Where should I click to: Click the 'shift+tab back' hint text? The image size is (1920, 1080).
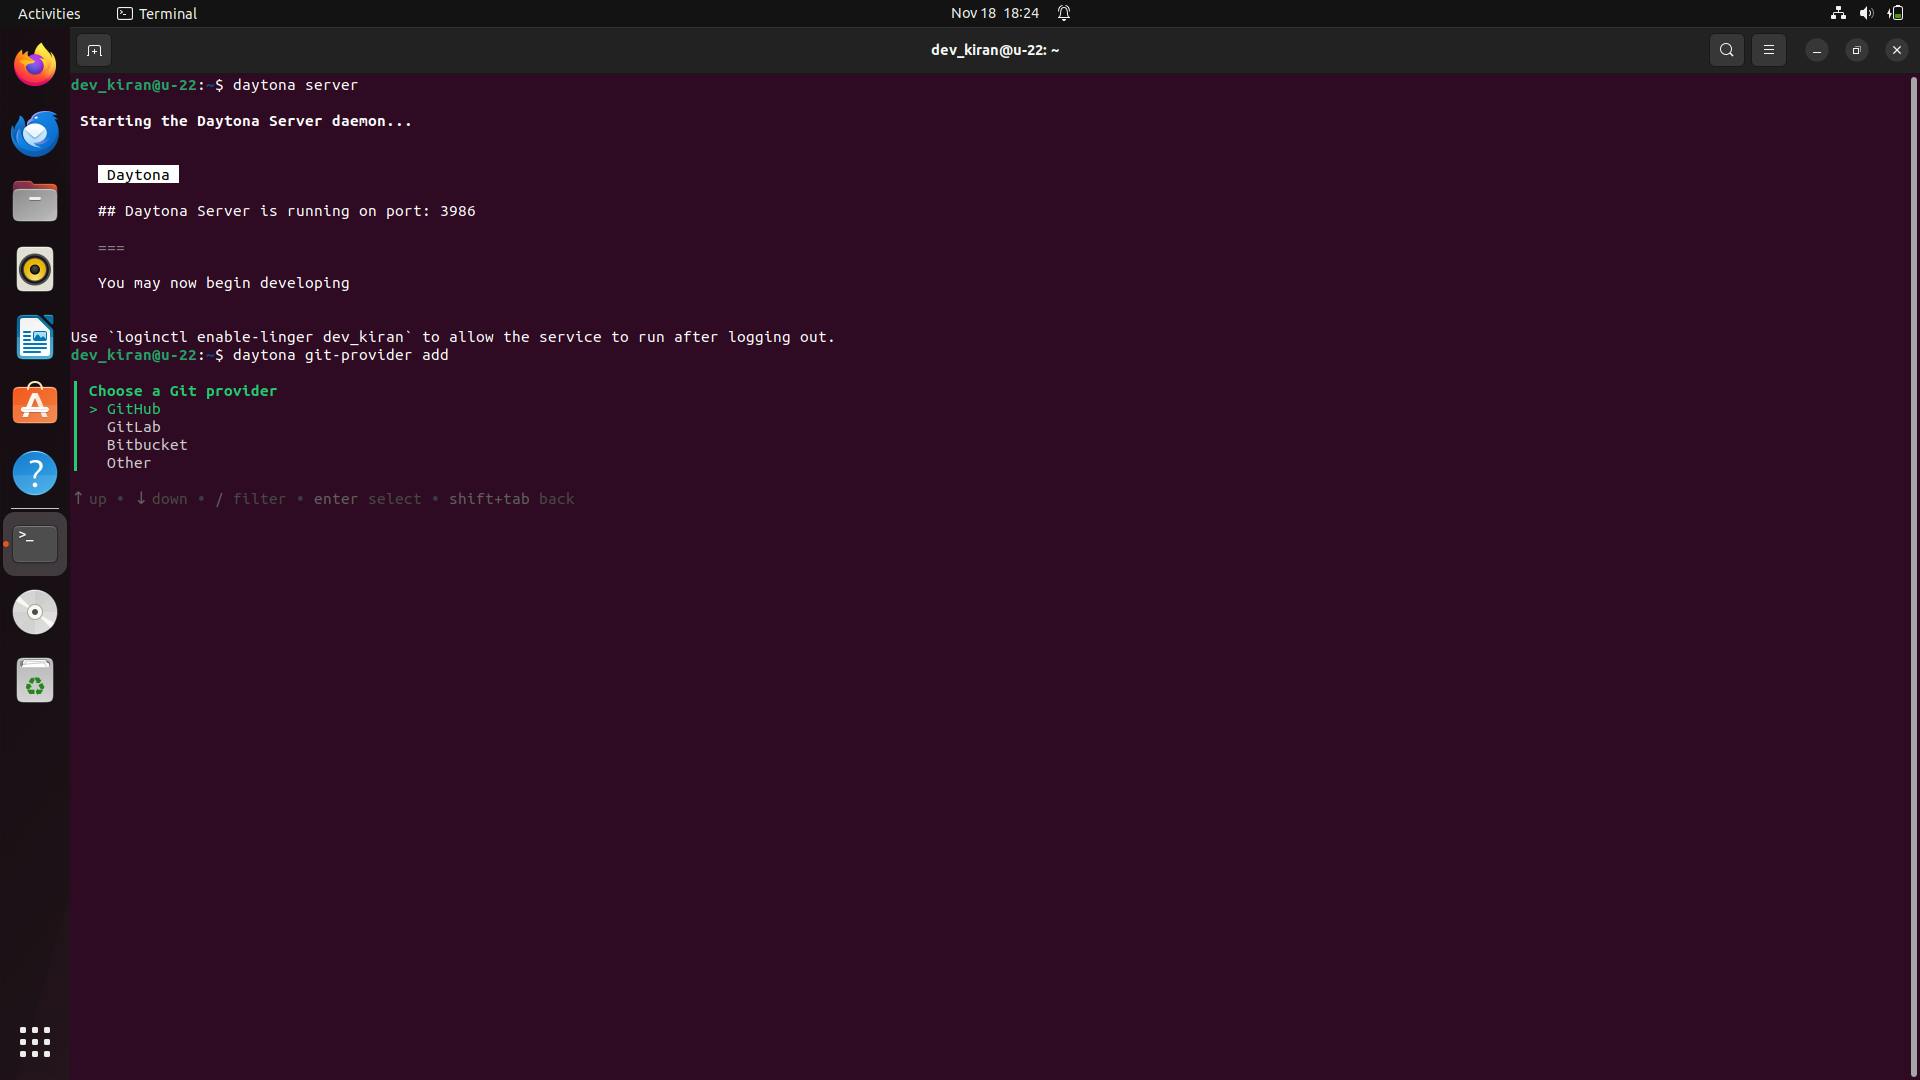pos(511,499)
